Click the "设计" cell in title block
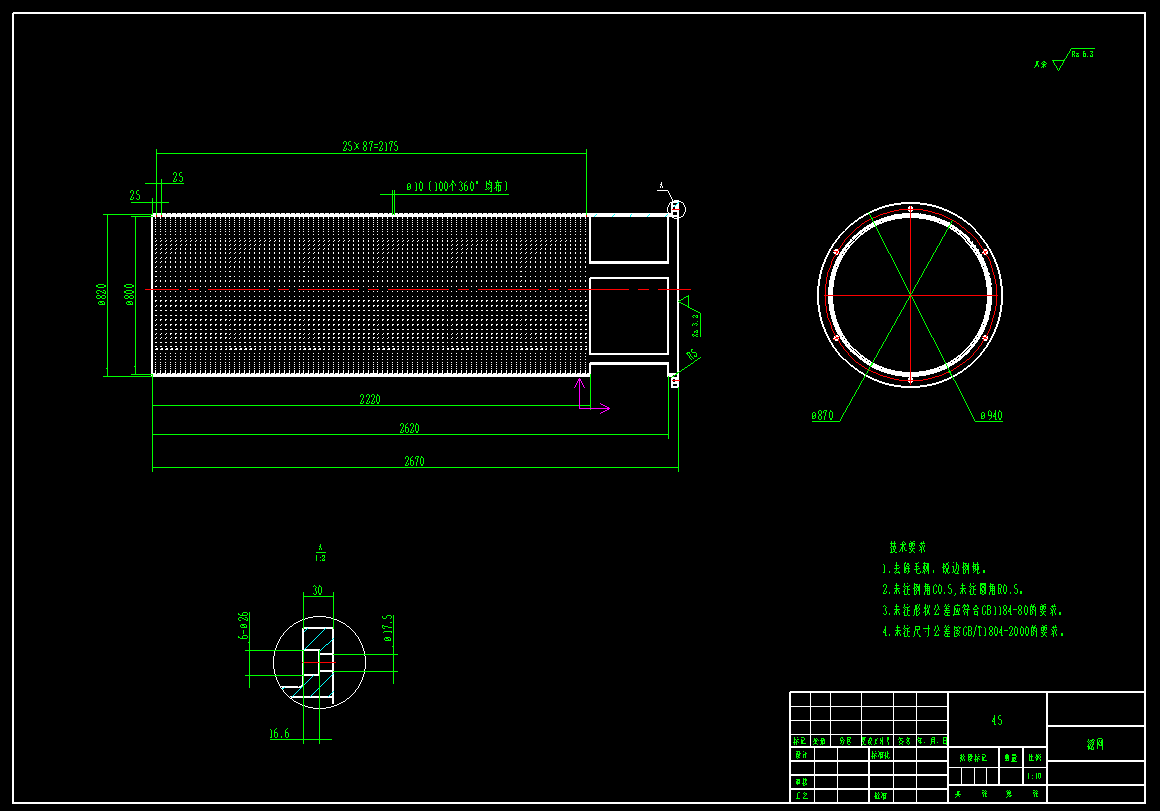Screen dimensions: 1160x811 pos(802,755)
